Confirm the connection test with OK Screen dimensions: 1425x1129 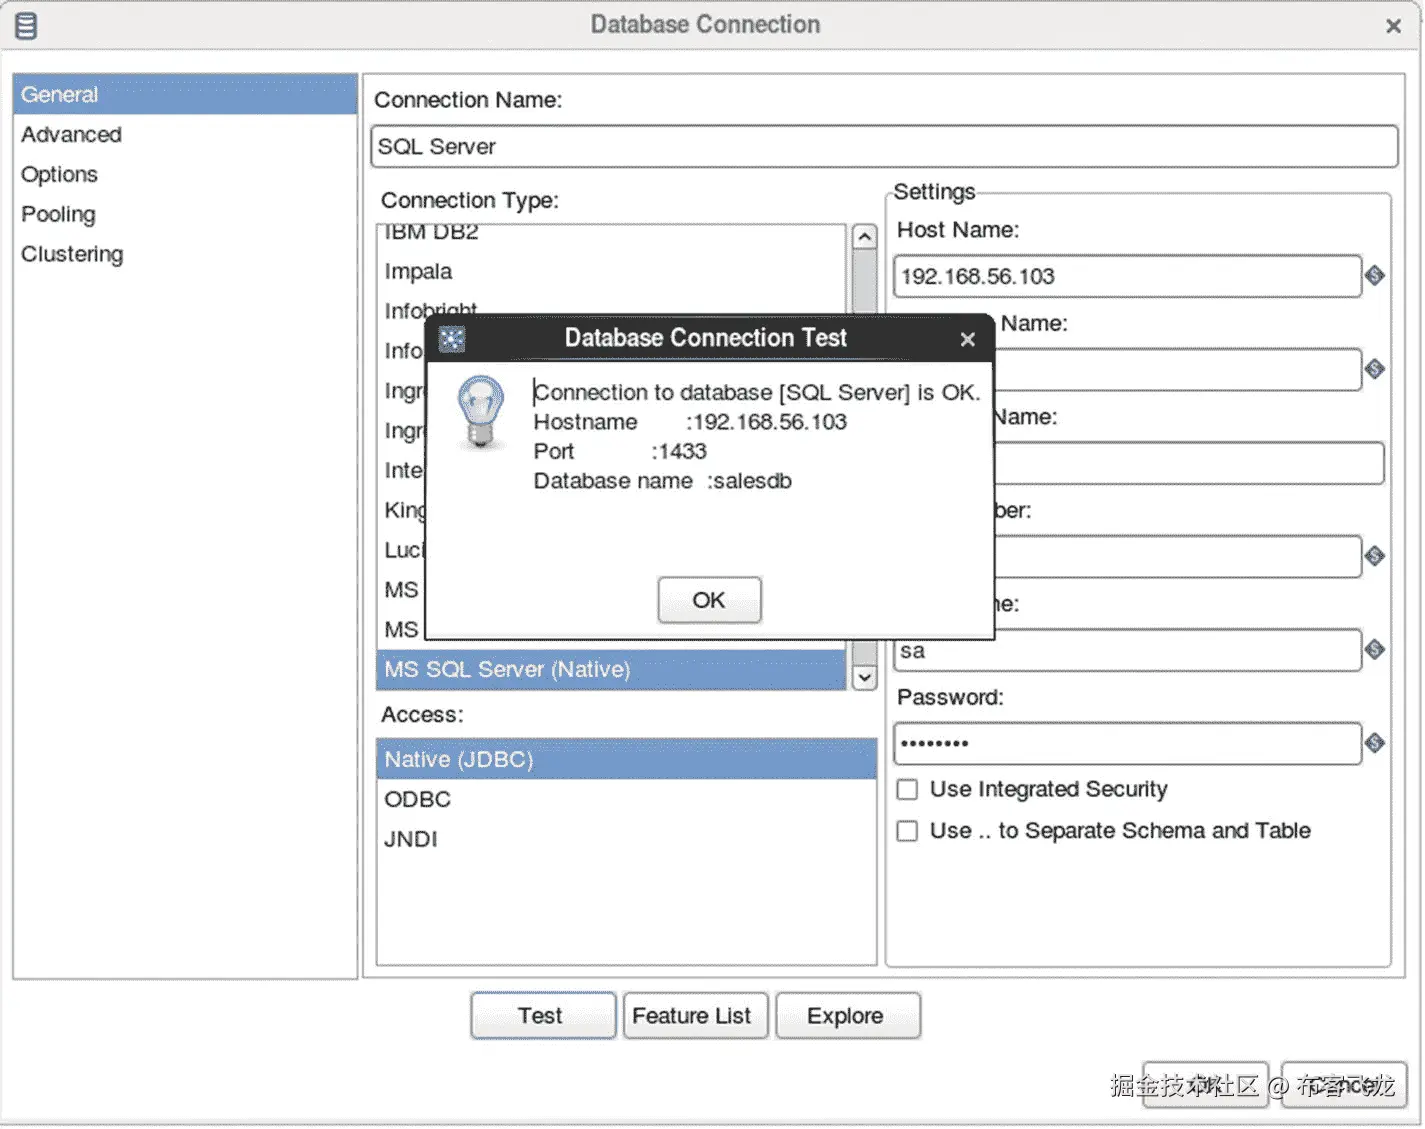point(709,600)
